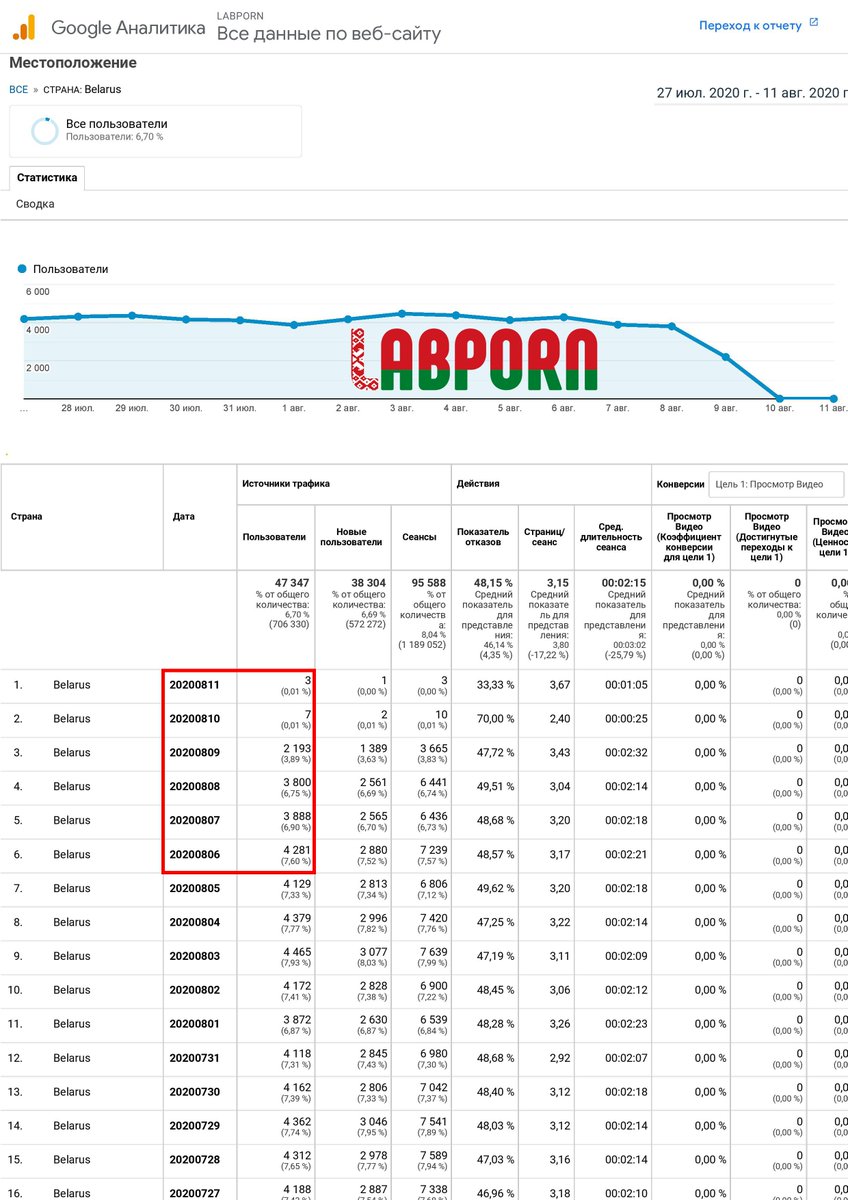The width and height of the screenshot is (848, 1200).
Task: Click chart point at '3 авг.' peak
Action: pos(402,313)
